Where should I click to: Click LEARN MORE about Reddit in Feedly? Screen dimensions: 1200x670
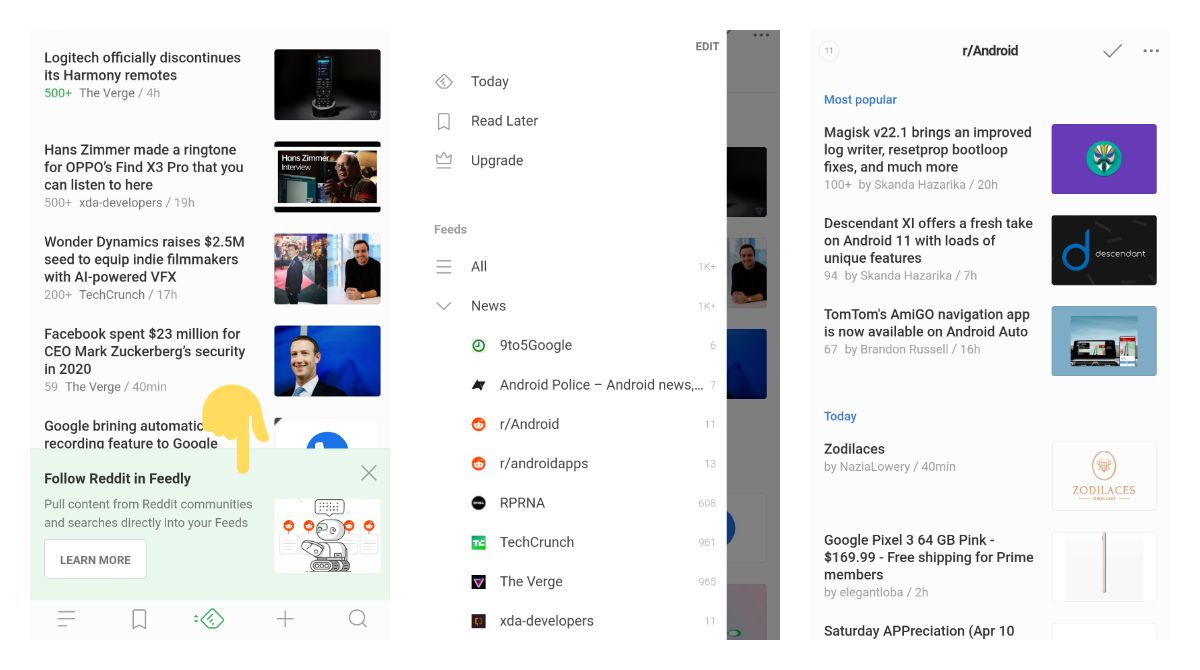point(95,559)
